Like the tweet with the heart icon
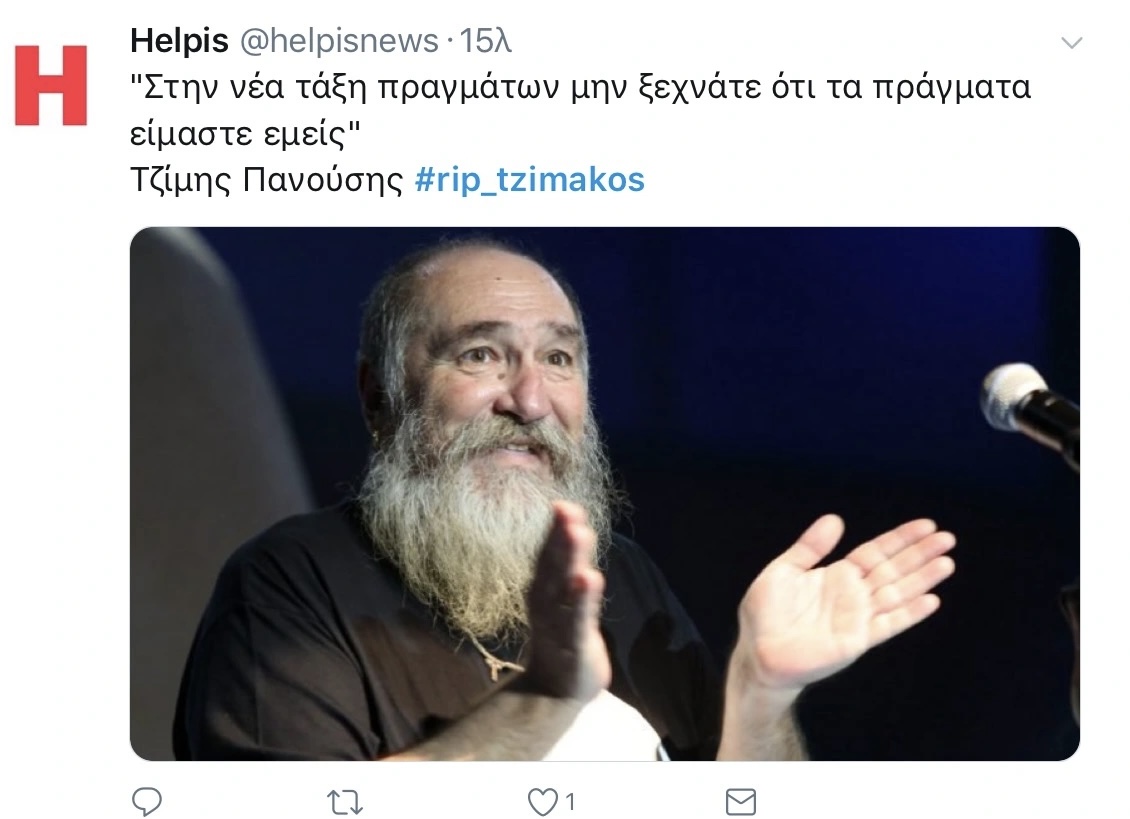Image resolution: width=1130 pixels, height=819 pixels. click(543, 802)
